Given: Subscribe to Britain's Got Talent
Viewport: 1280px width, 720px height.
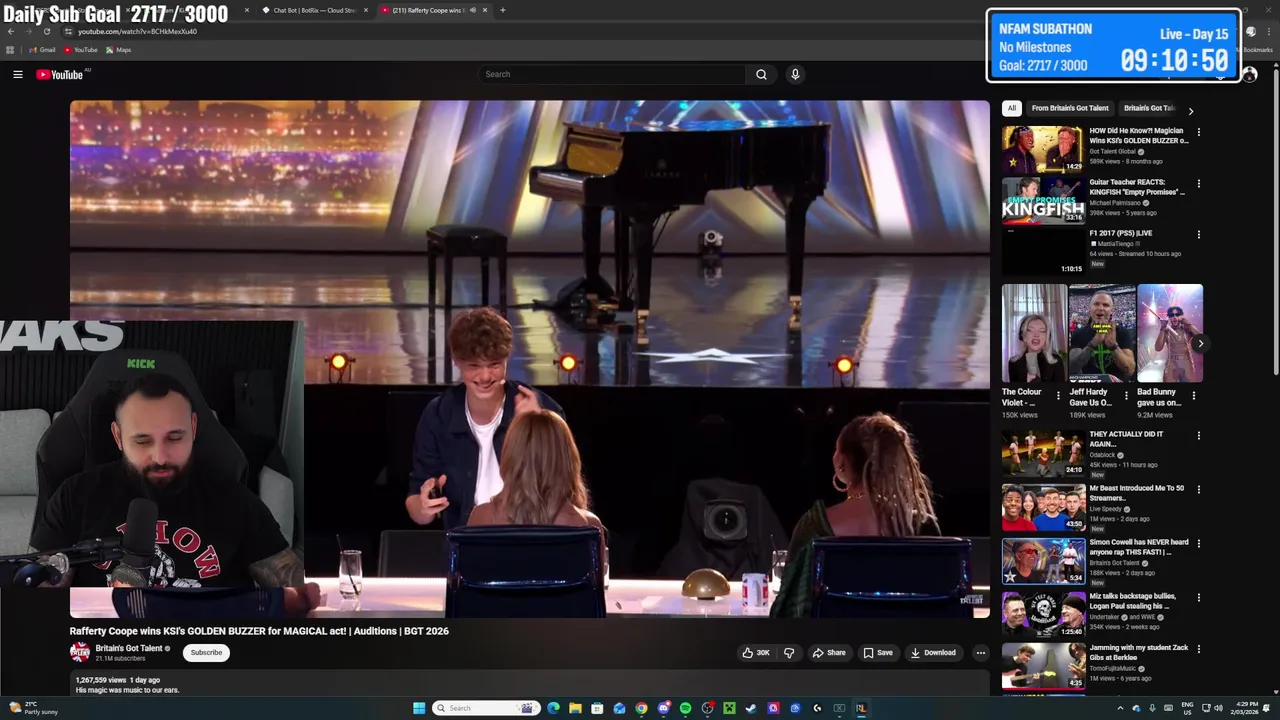Looking at the screenshot, I should pyautogui.click(x=206, y=652).
